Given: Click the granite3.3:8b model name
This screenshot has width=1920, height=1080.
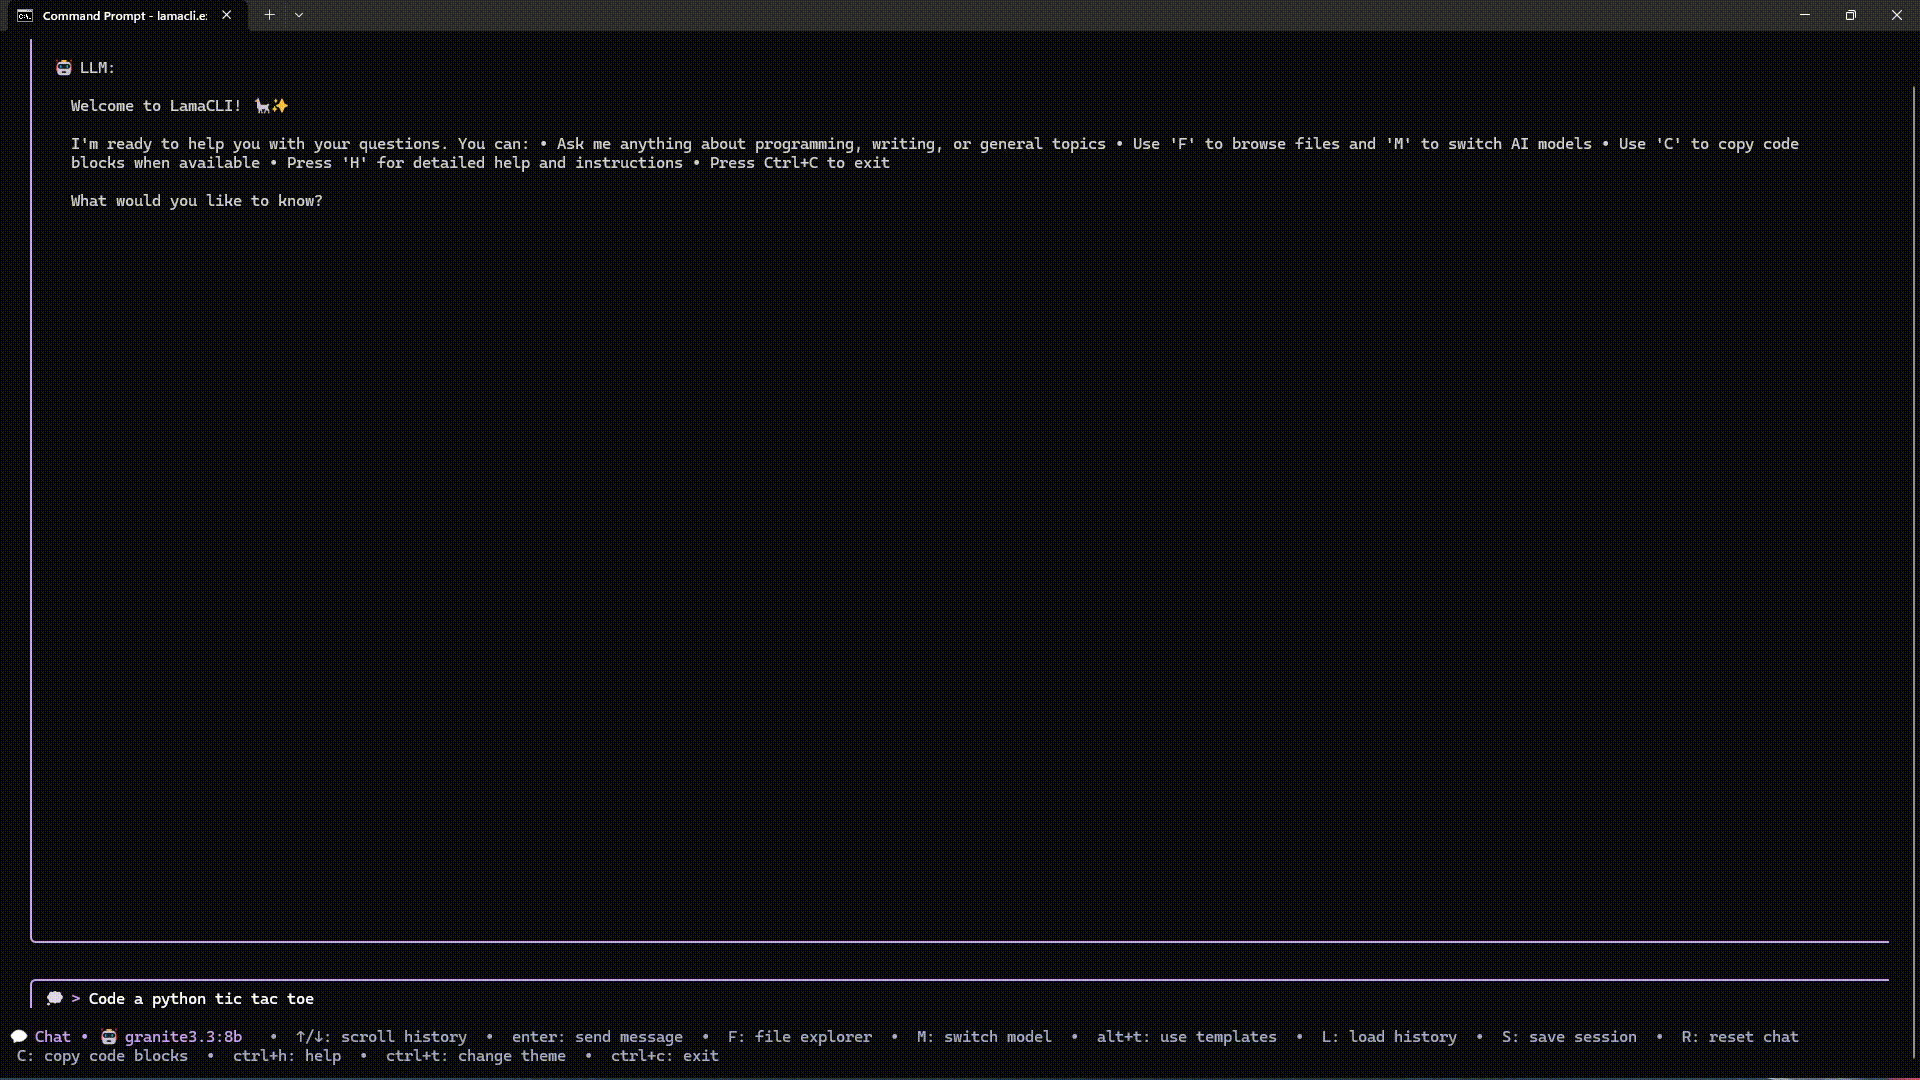Looking at the screenshot, I should coord(183,1037).
